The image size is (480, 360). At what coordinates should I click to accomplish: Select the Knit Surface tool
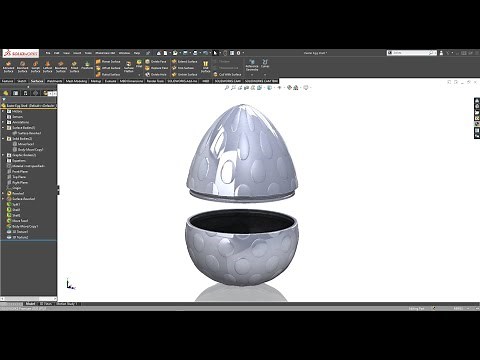click(206, 67)
